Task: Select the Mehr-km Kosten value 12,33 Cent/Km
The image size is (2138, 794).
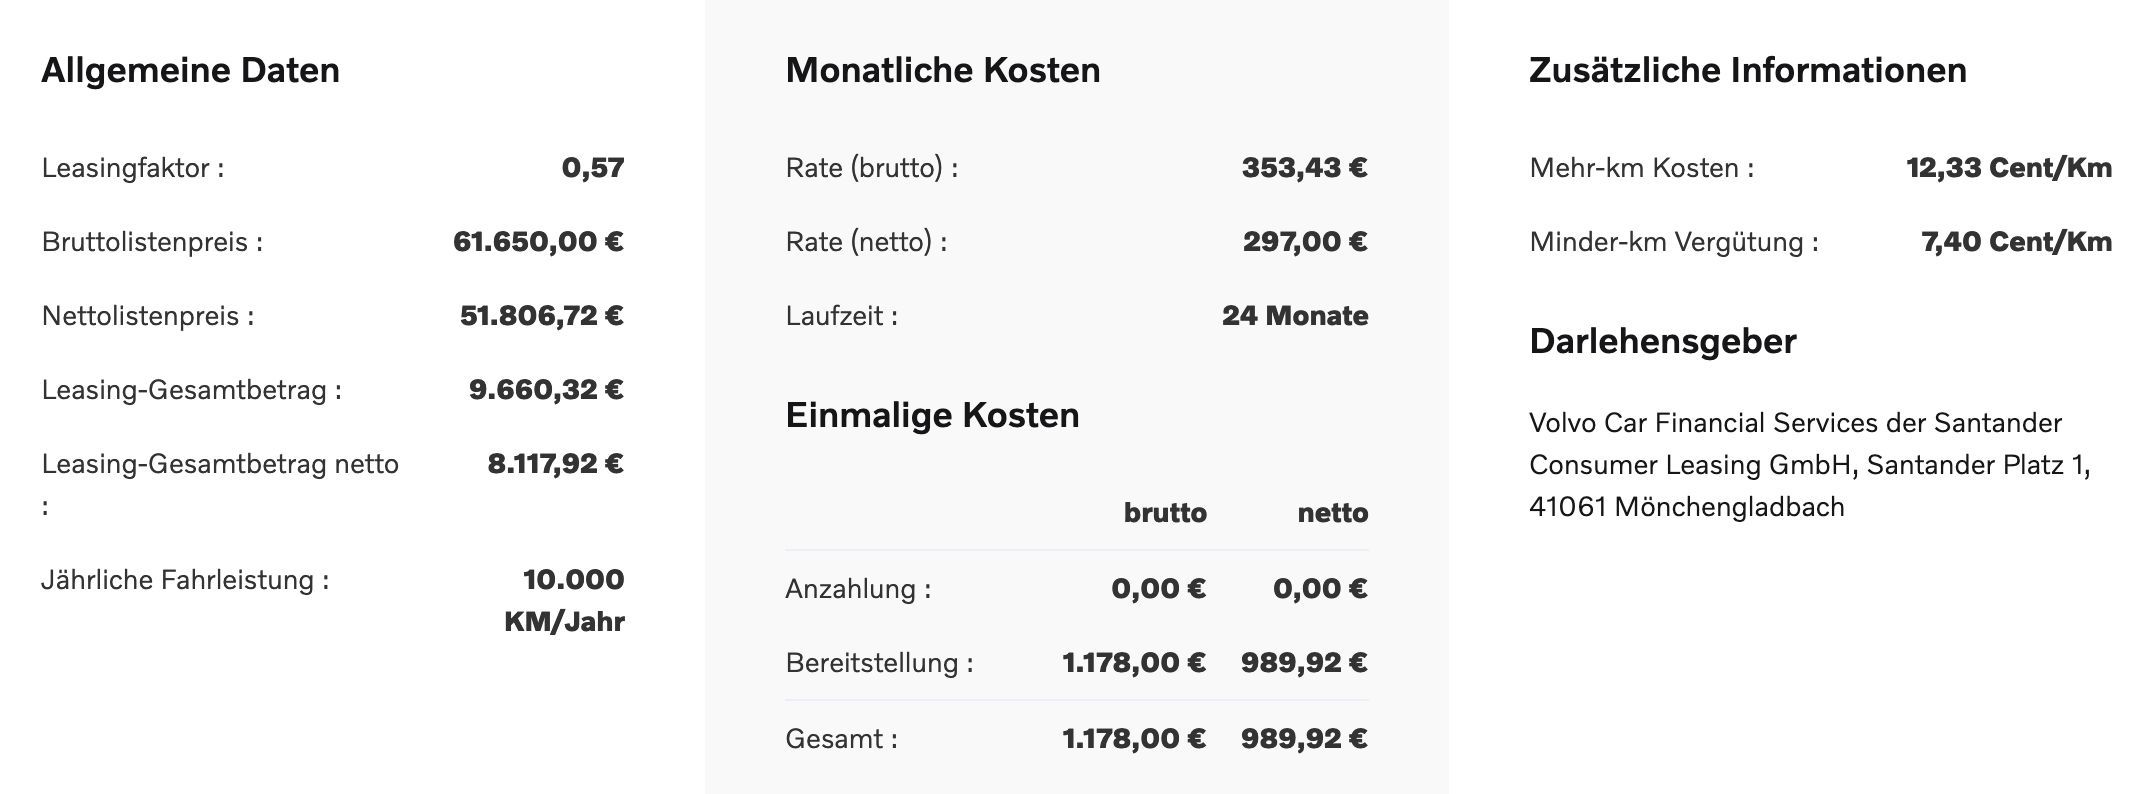Action: pos(2009,168)
